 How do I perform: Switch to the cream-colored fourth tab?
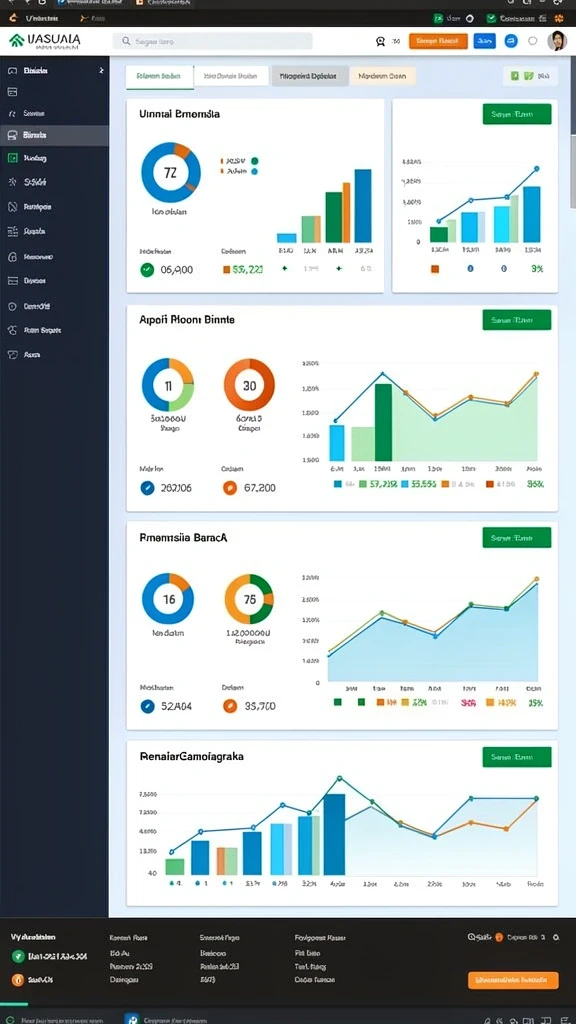click(x=383, y=76)
